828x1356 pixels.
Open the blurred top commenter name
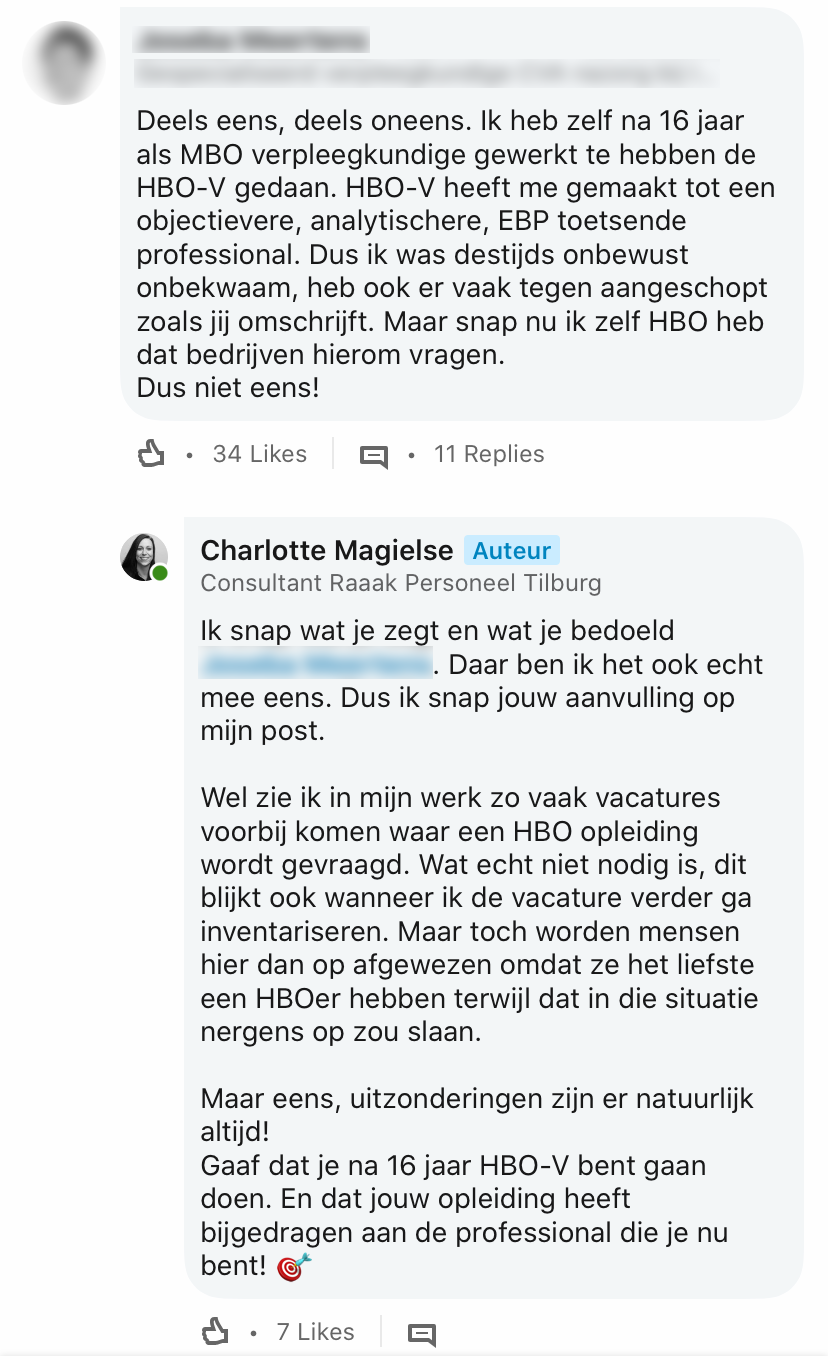click(252, 41)
